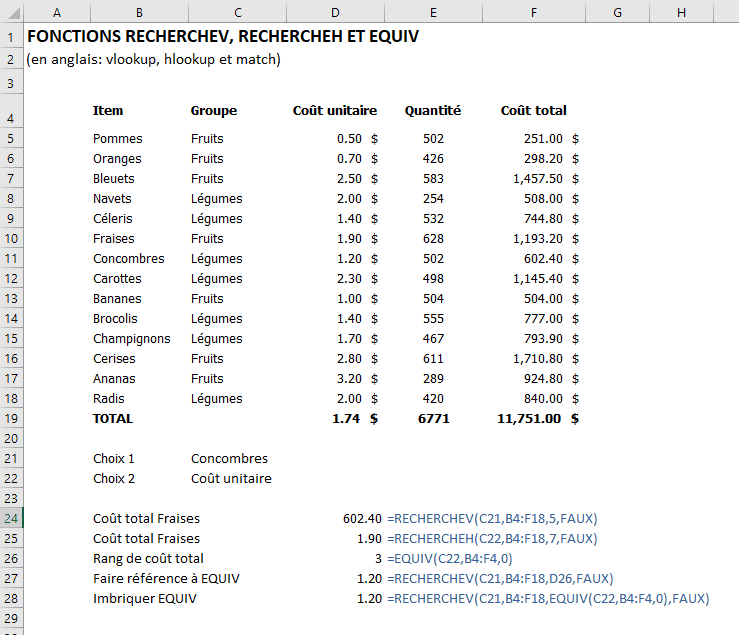Select row 19 header

click(10, 419)
